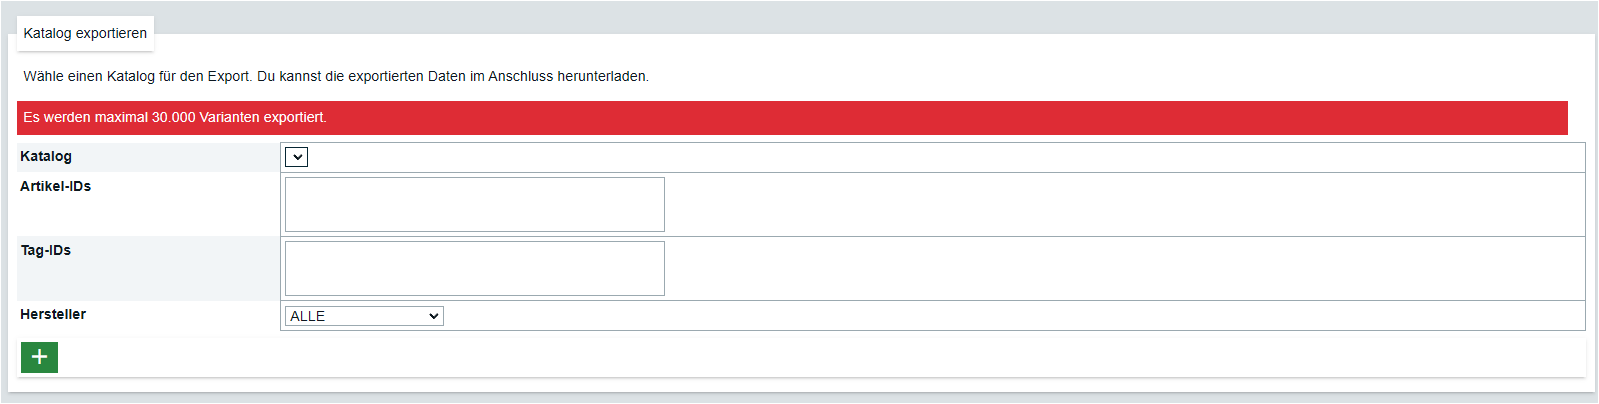Viewport: 1599px width, 404px height.
Task: Focus the Tag-IDs text area
Action: (x=474, y=268)
